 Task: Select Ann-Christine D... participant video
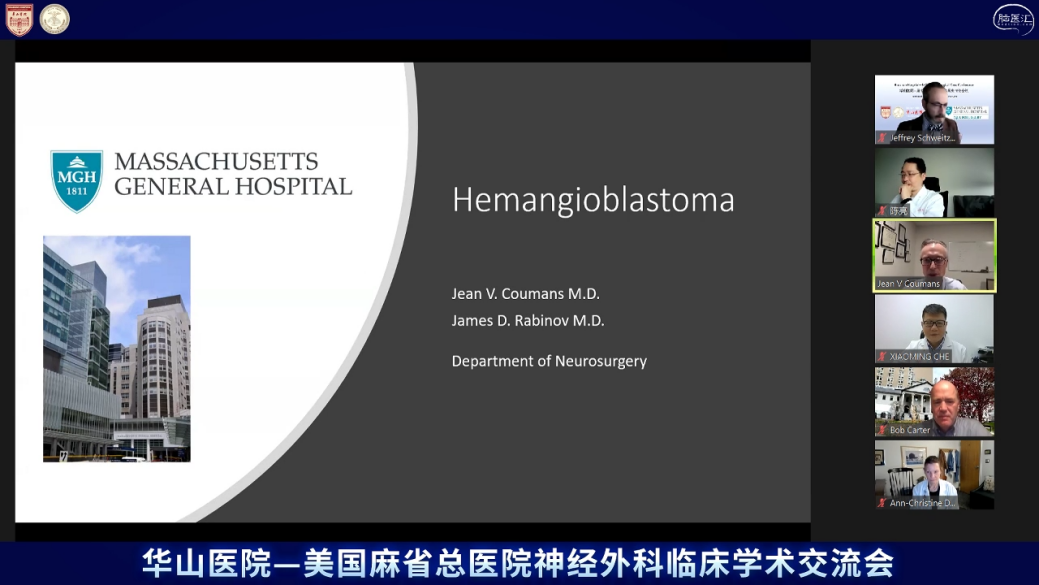coord(934,475)
